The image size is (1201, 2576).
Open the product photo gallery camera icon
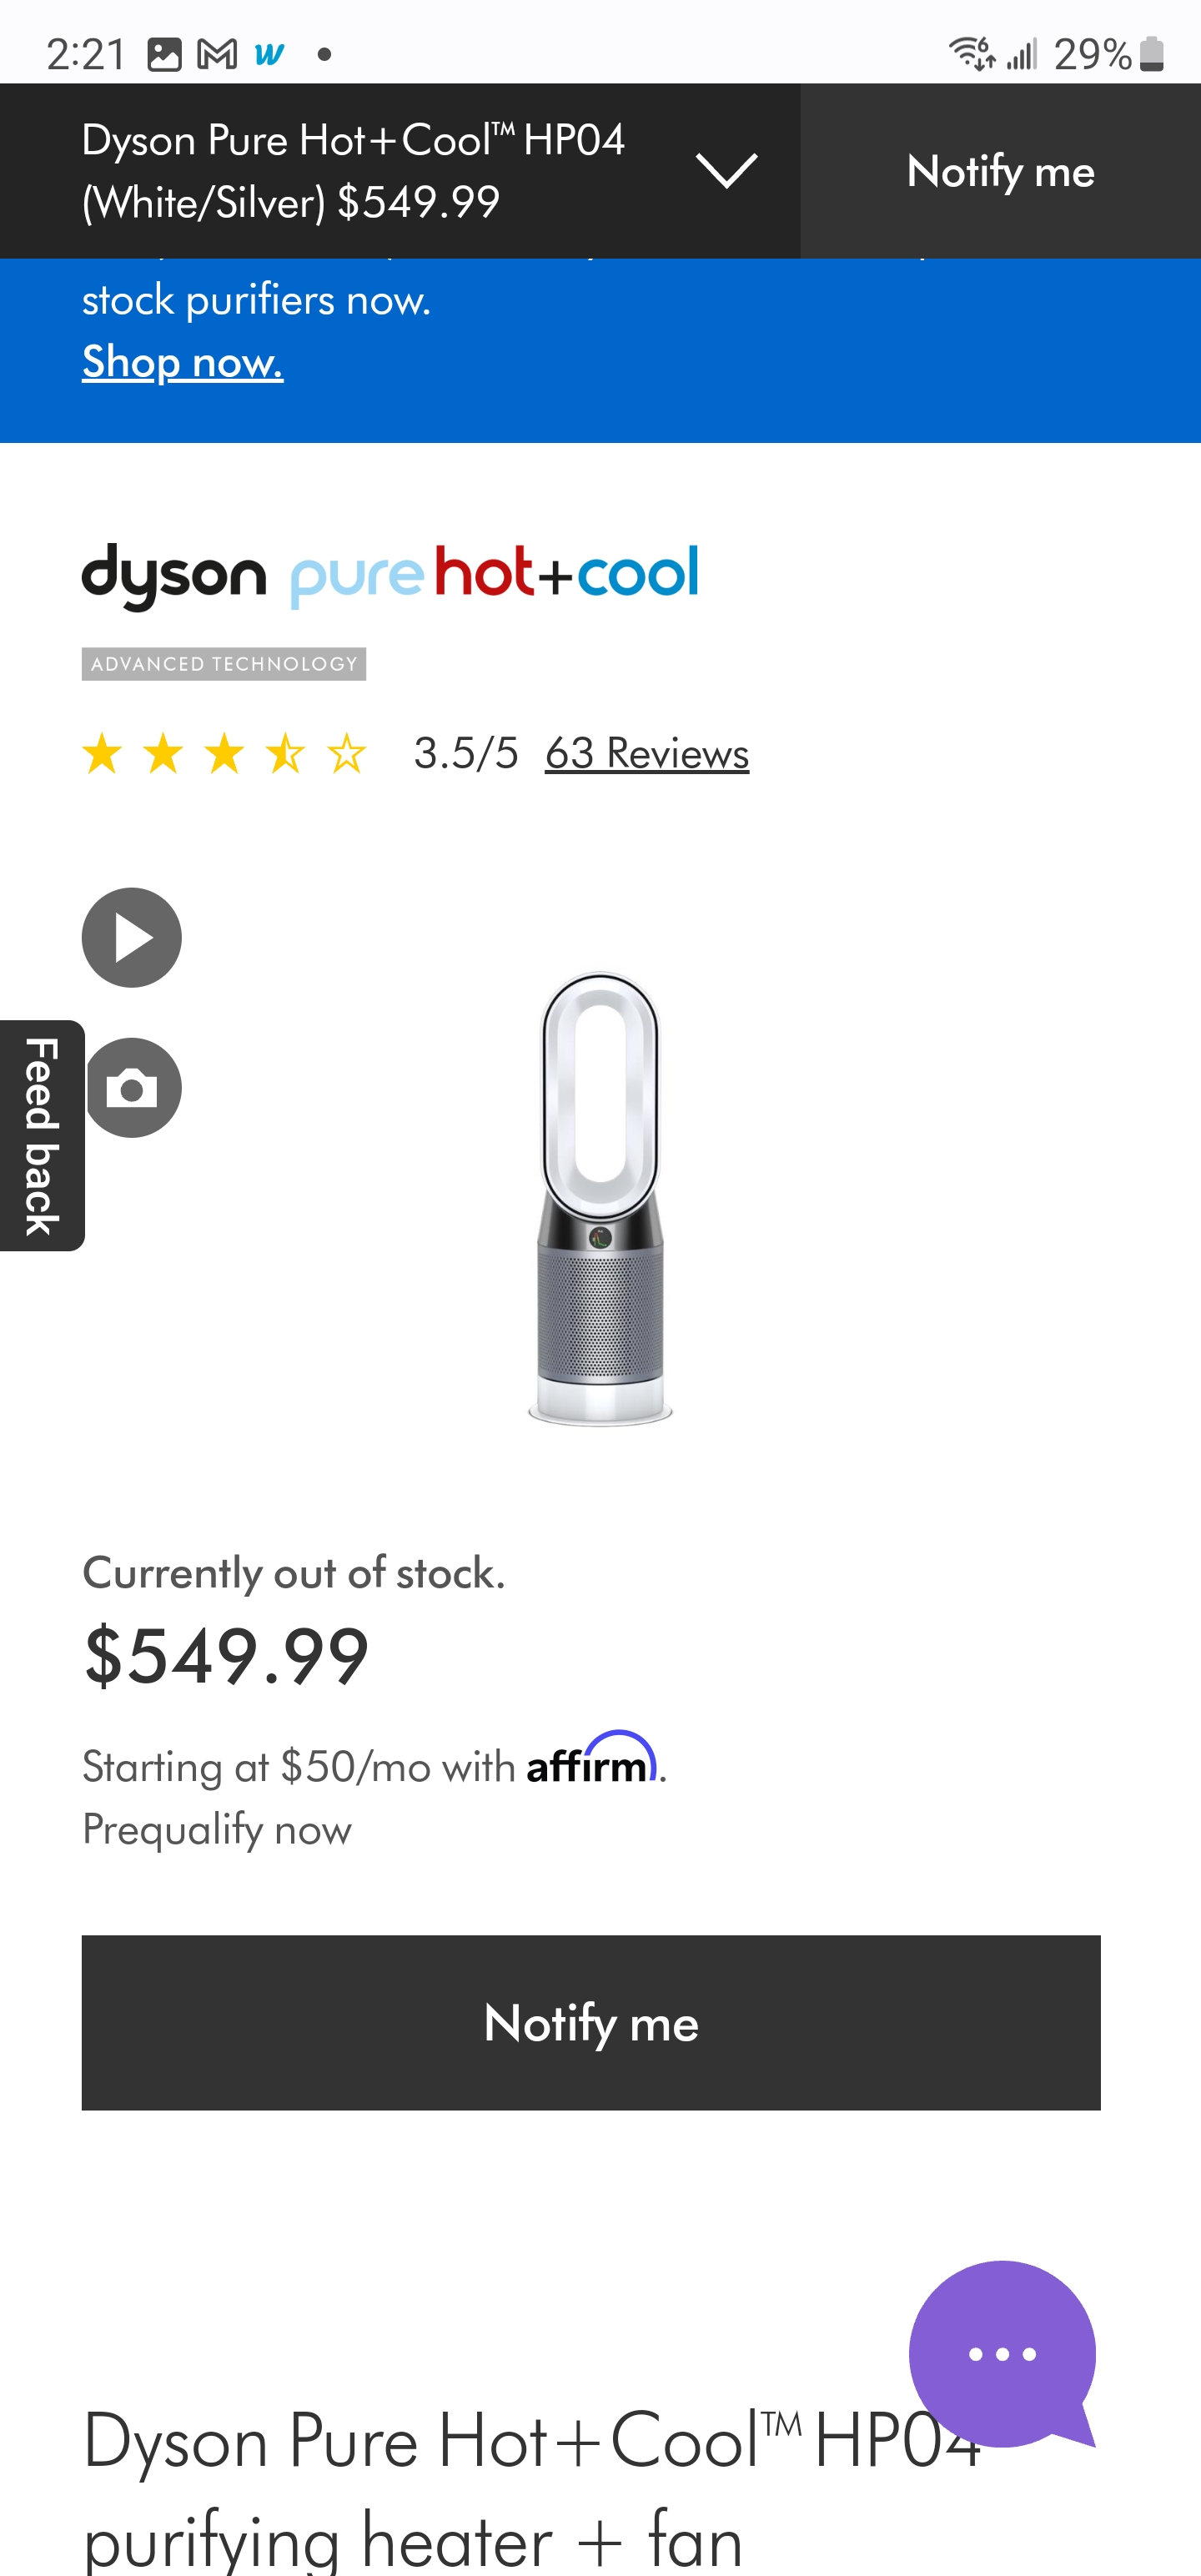click(134, 1087)
